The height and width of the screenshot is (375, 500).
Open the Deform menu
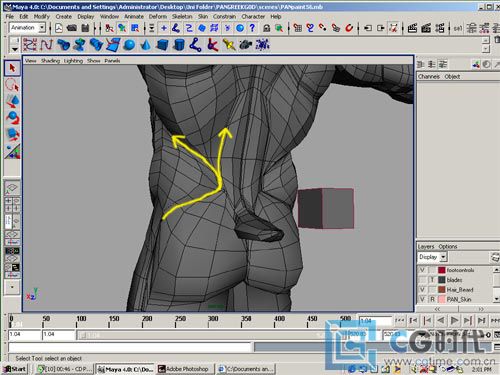(x=157, y=16)
